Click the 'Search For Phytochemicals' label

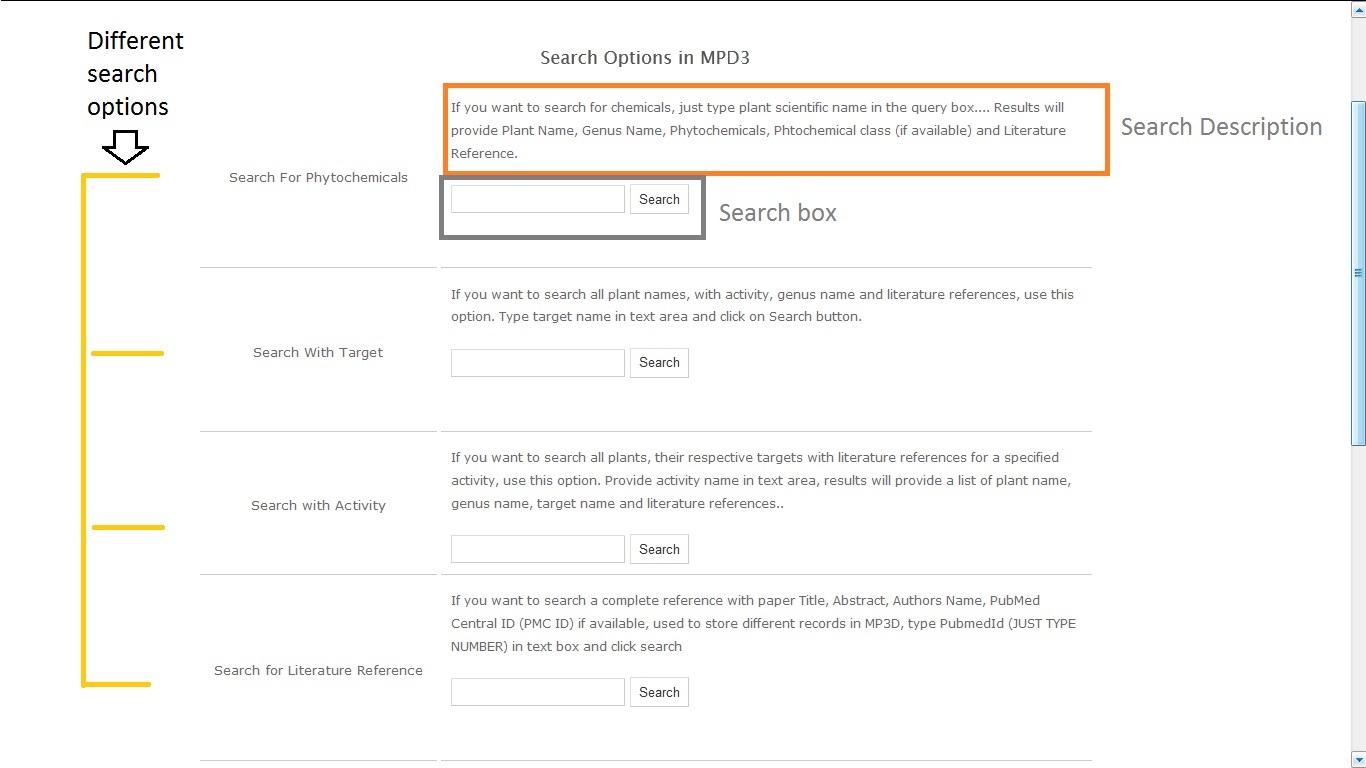[318, 178]
